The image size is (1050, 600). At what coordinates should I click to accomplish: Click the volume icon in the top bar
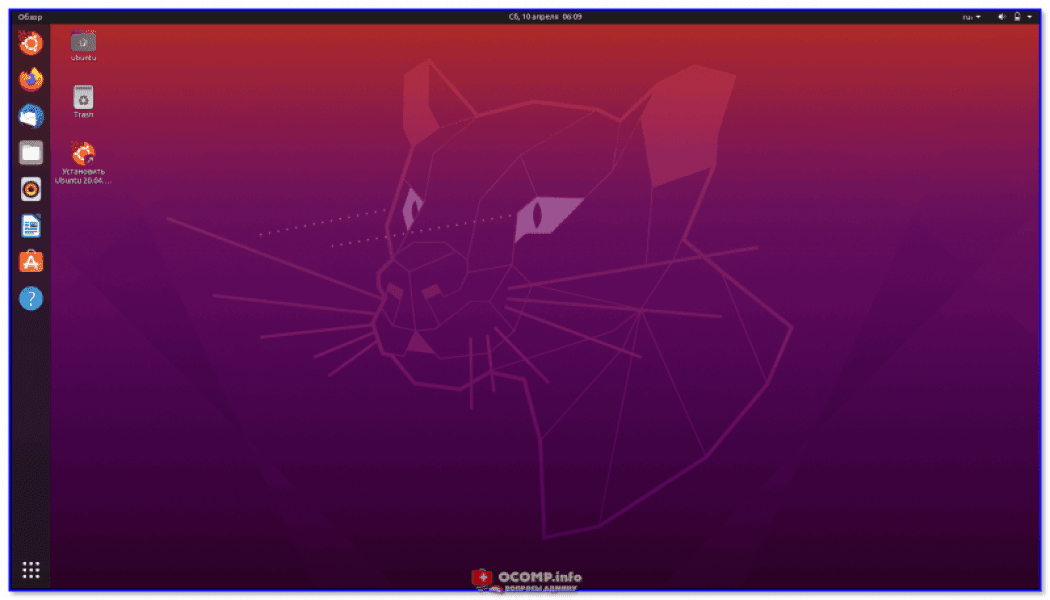pyautogui.click(x=1004, y=16)
